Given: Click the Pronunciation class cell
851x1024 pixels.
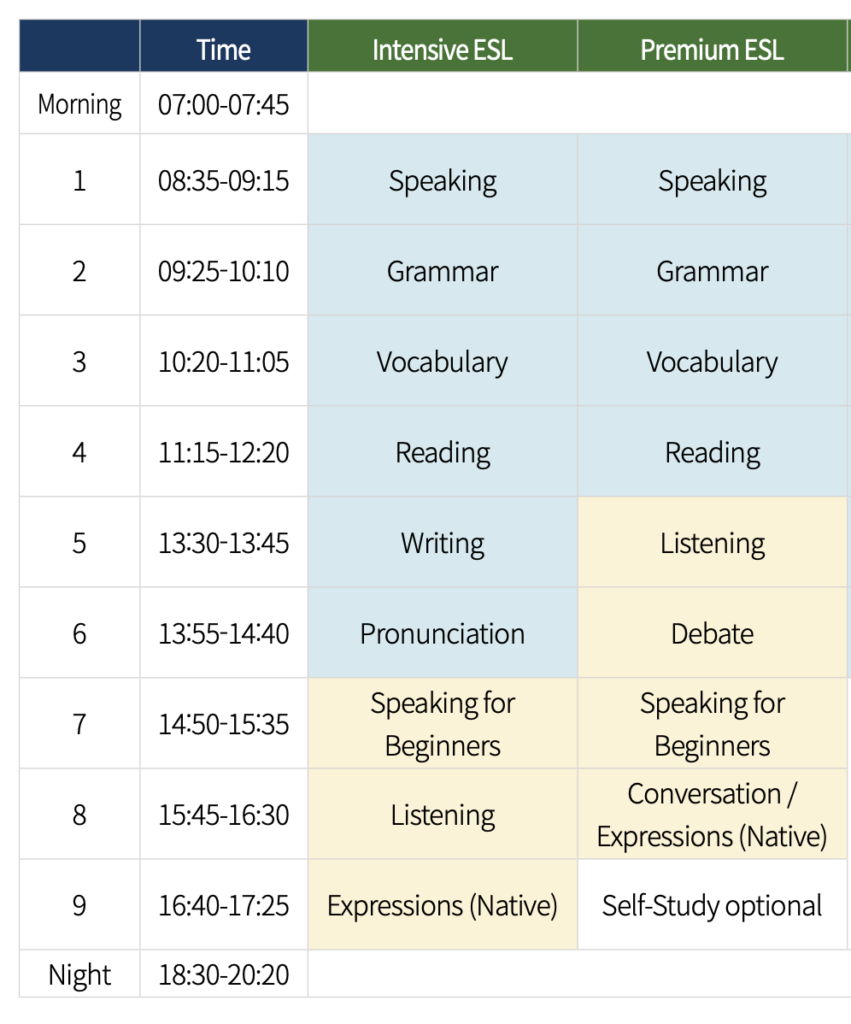Looking at the screenshot, I should pos(442,634).
